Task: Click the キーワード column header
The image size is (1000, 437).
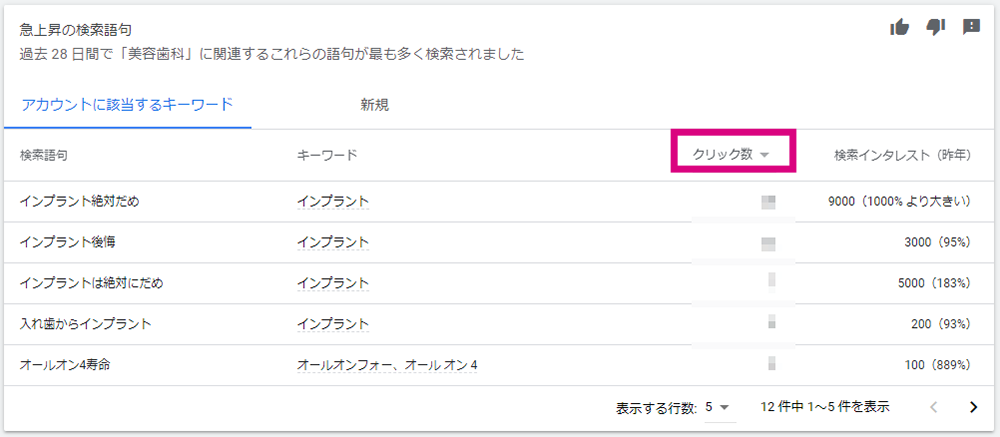Action: click(x=327, y=155)
